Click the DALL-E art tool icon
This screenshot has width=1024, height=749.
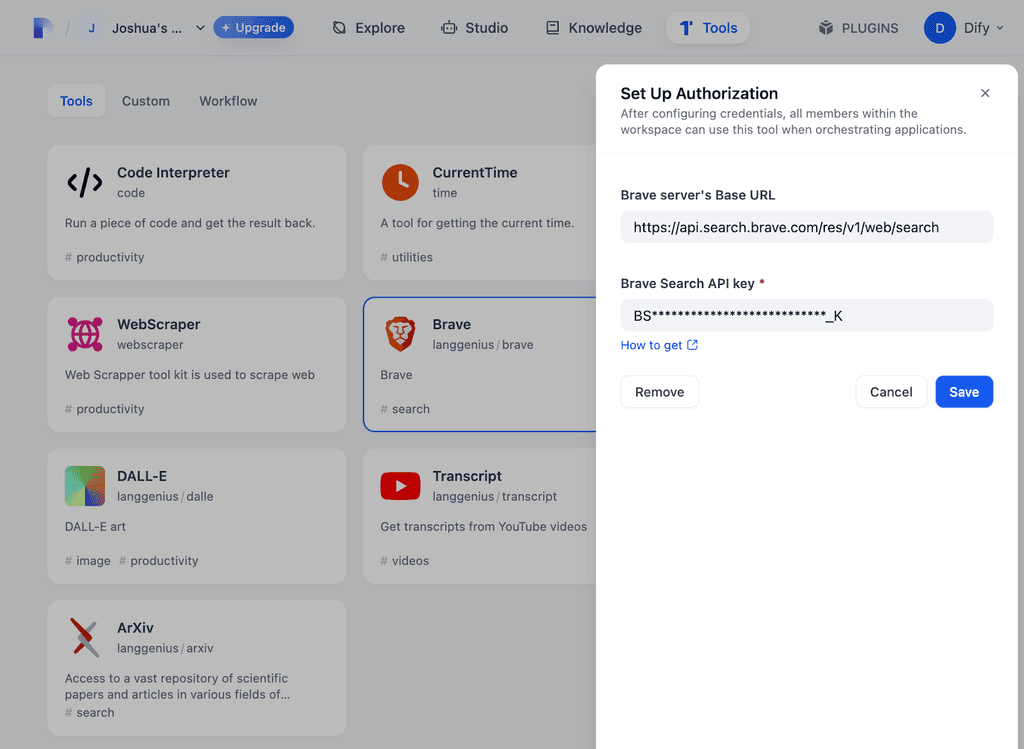pos(85,487)
